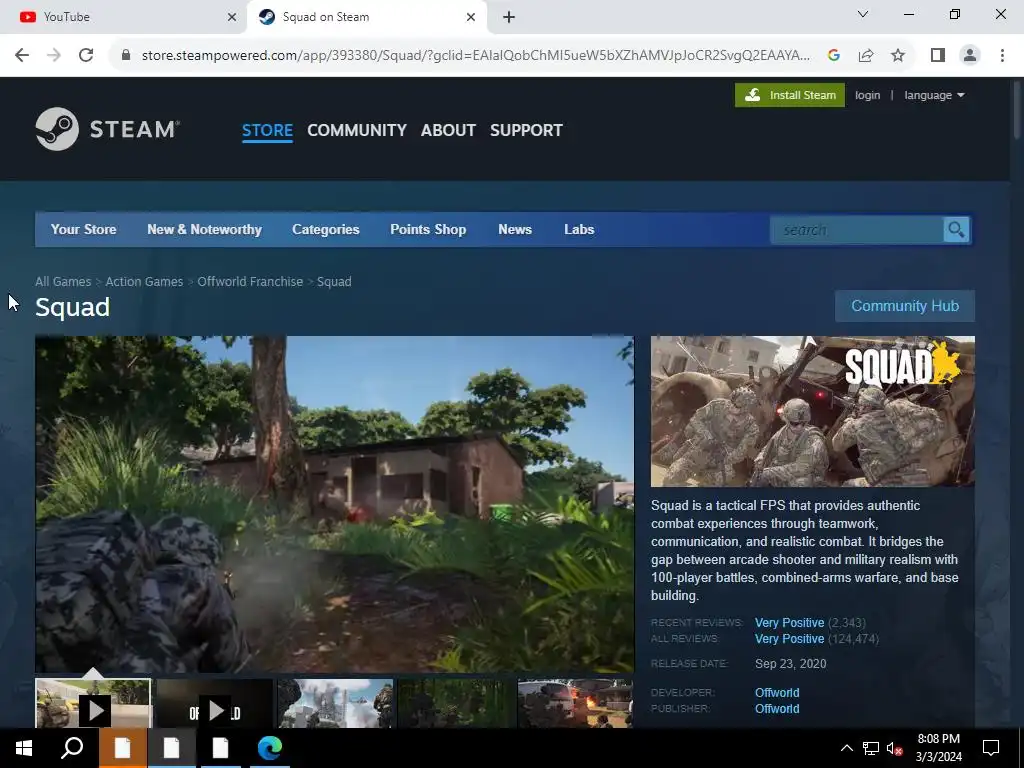Click the orange highlighted taskbar file icon

click(x=122, y=748)
